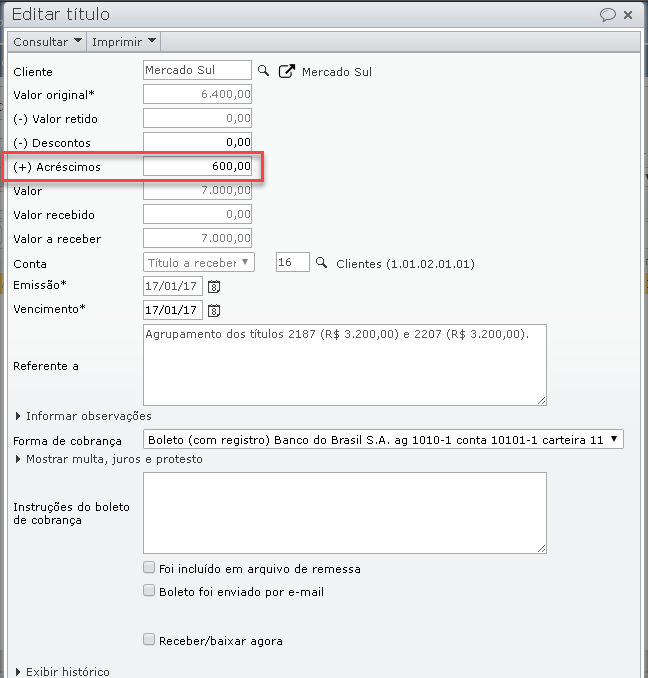Click the account search magnifier next to 16
This screenshot has width=648, height=678.
coord(321,262)
